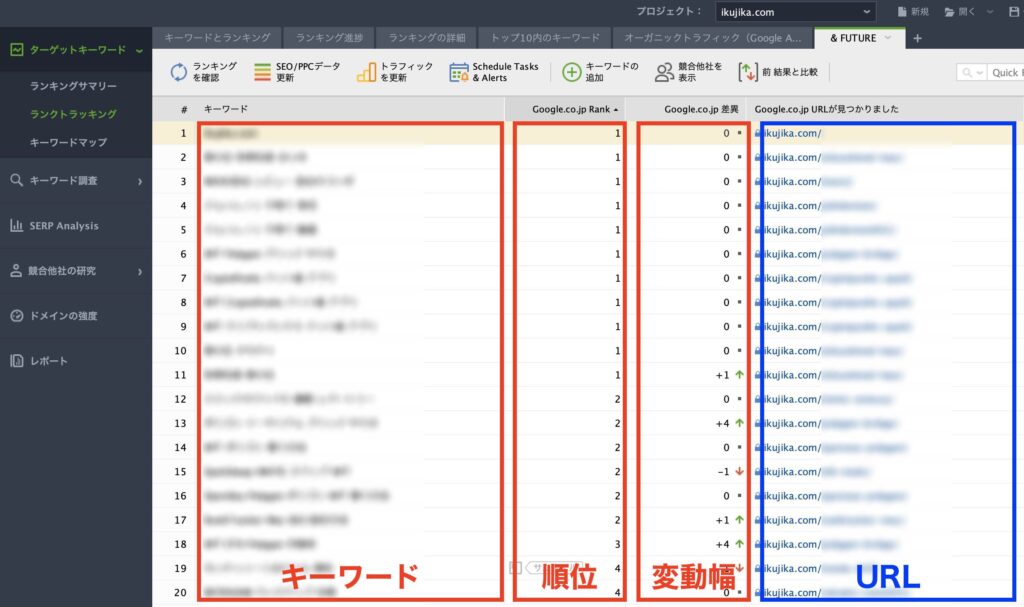Sort by Google.co.jp URLが見つかりました header
Image resolution: width=1024 pixels, height=607 pixels.
(x=885, y=109)
